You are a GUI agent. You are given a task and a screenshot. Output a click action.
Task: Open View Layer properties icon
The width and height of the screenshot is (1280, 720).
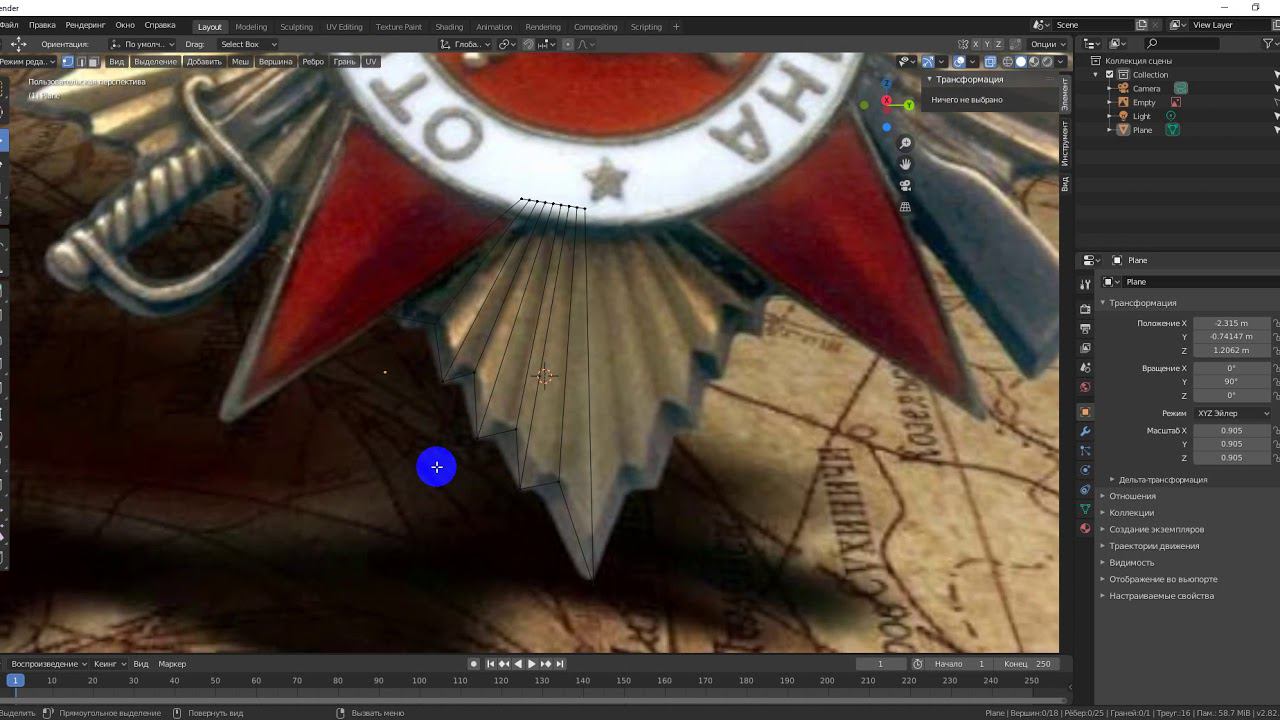1085,348
